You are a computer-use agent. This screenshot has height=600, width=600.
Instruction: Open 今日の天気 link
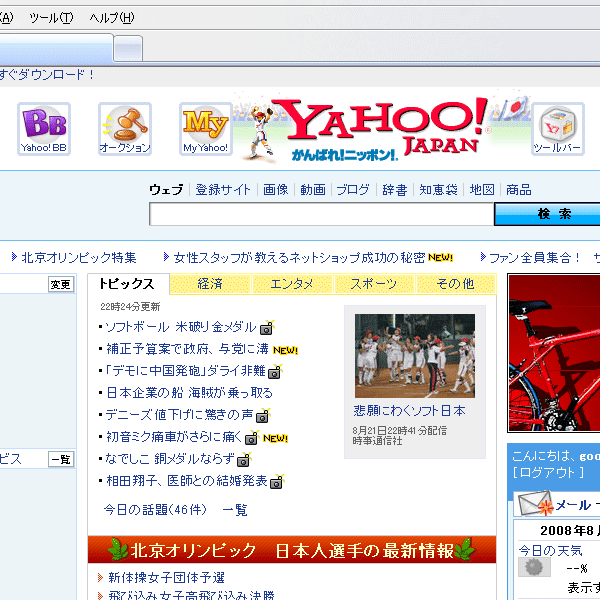tap(550, 551)
